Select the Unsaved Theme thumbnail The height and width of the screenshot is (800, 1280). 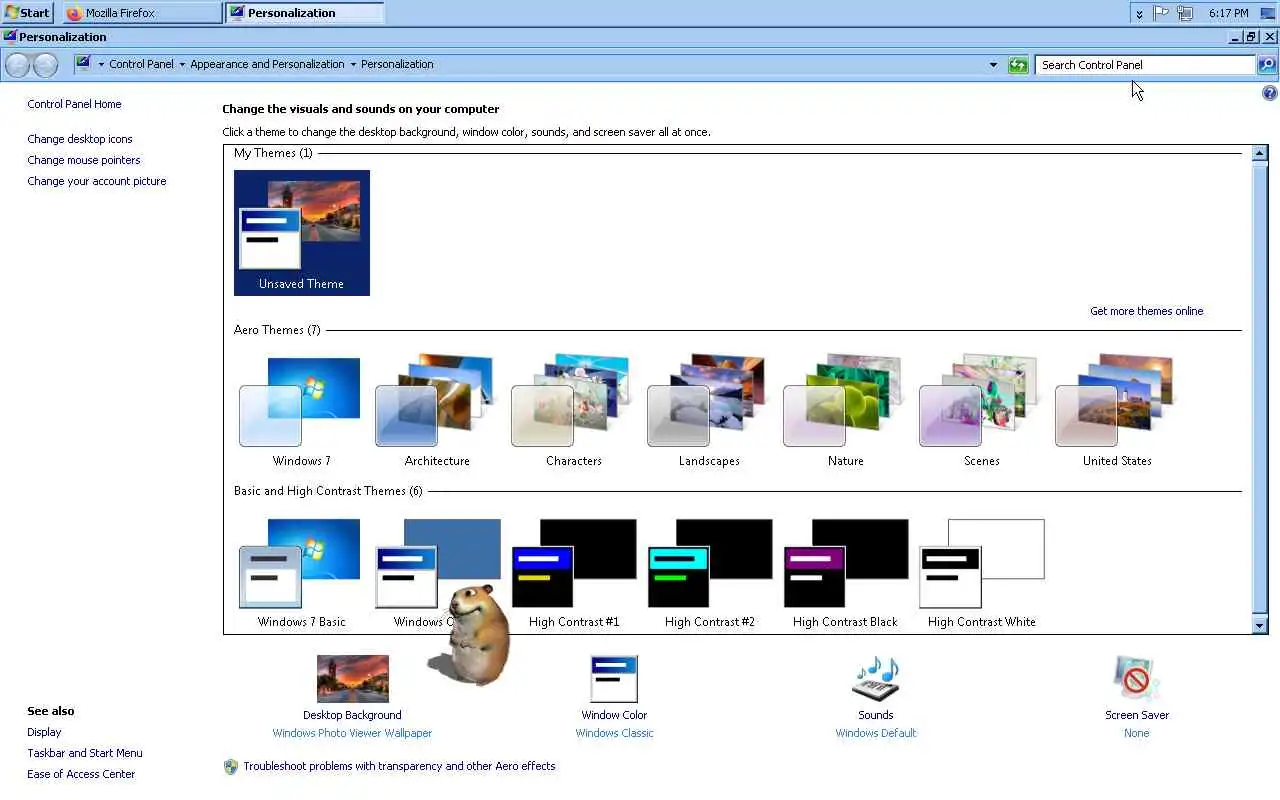[x=302, y=233]
